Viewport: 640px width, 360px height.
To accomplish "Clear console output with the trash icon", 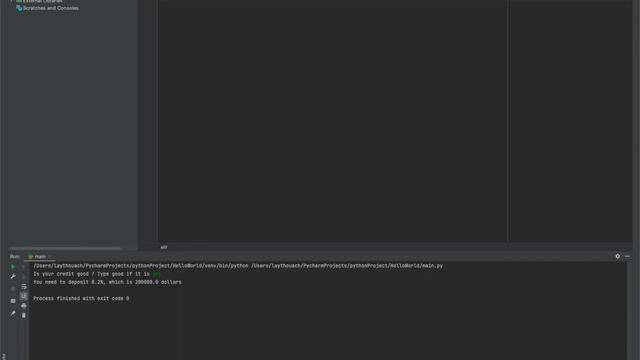I will click(x=24, y=316).
